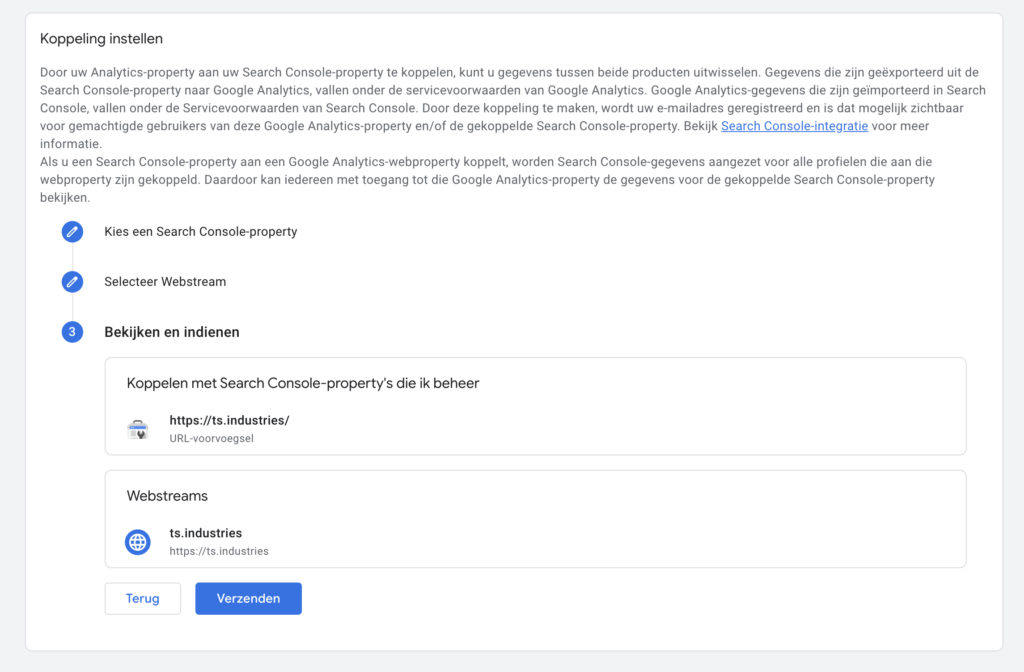Click the Selecteer Webstream step label

click(x=165, y=281)
